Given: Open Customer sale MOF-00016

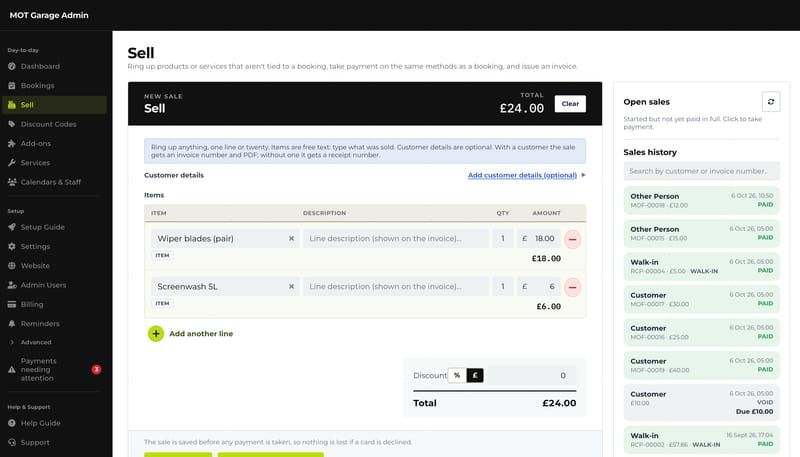Looking at the screenshot, I should 702,333.
